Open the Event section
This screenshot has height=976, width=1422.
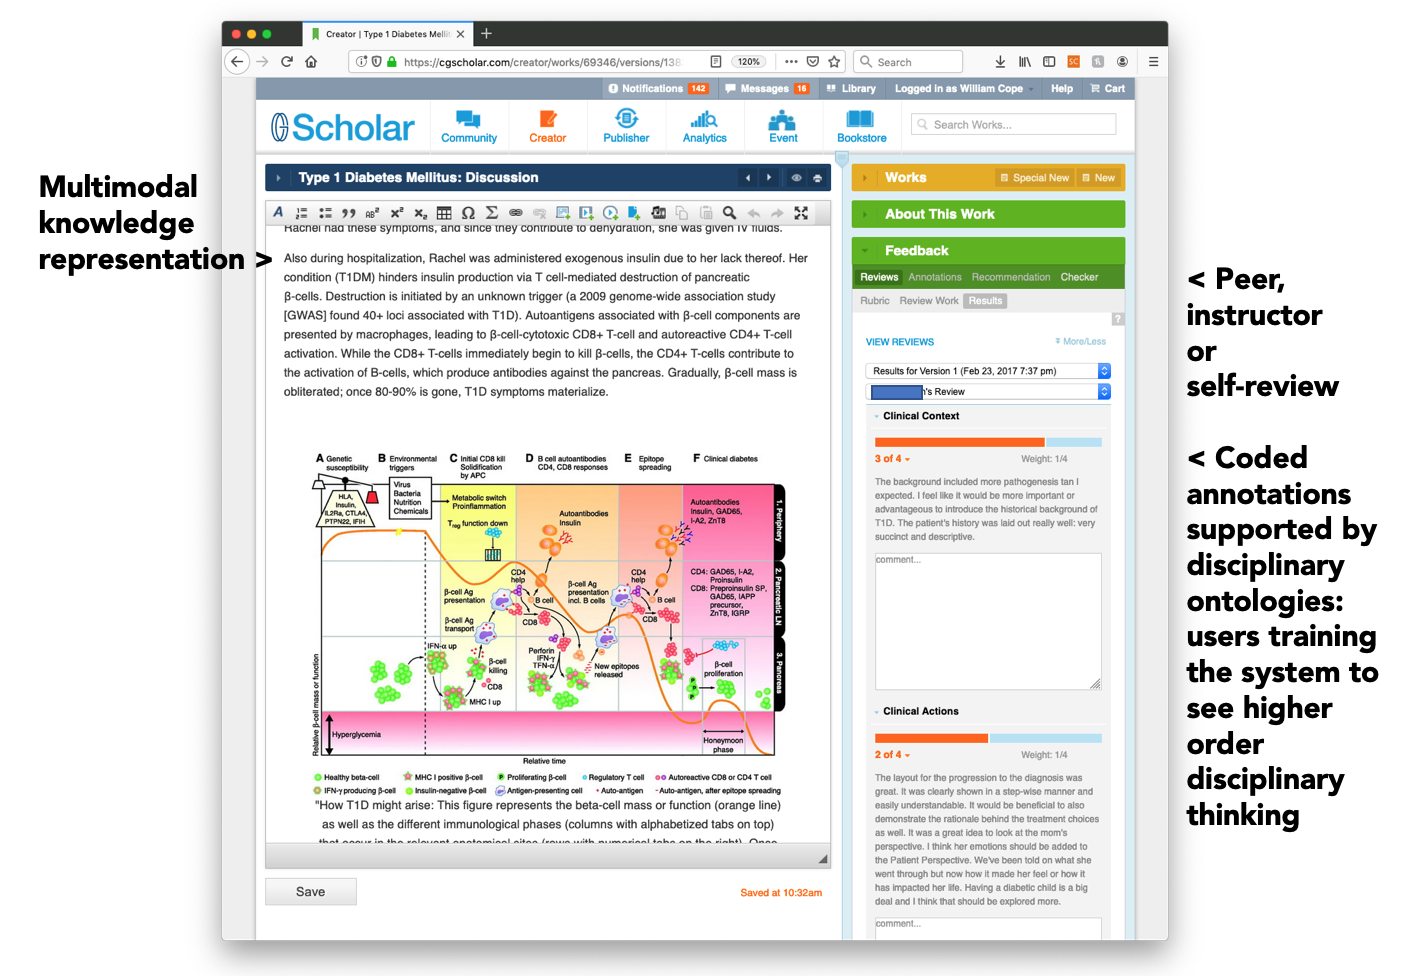[783, 127]
